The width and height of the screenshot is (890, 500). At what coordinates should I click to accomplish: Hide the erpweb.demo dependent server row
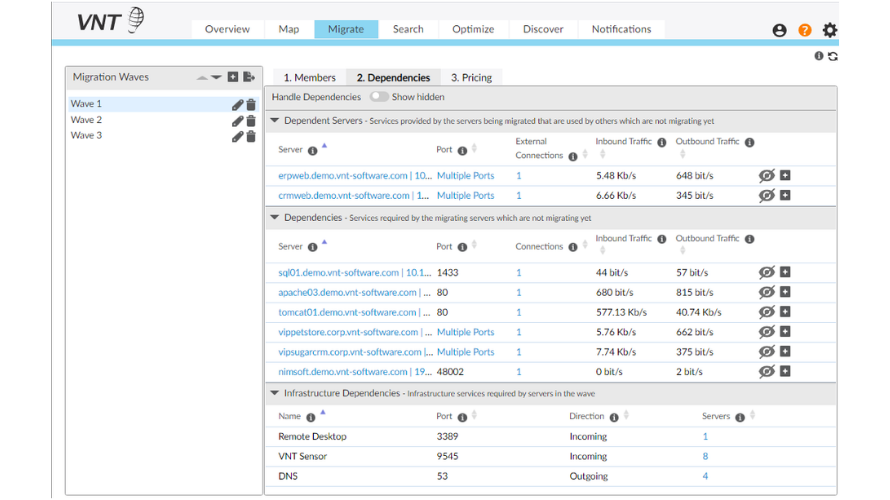click(766, 176)
